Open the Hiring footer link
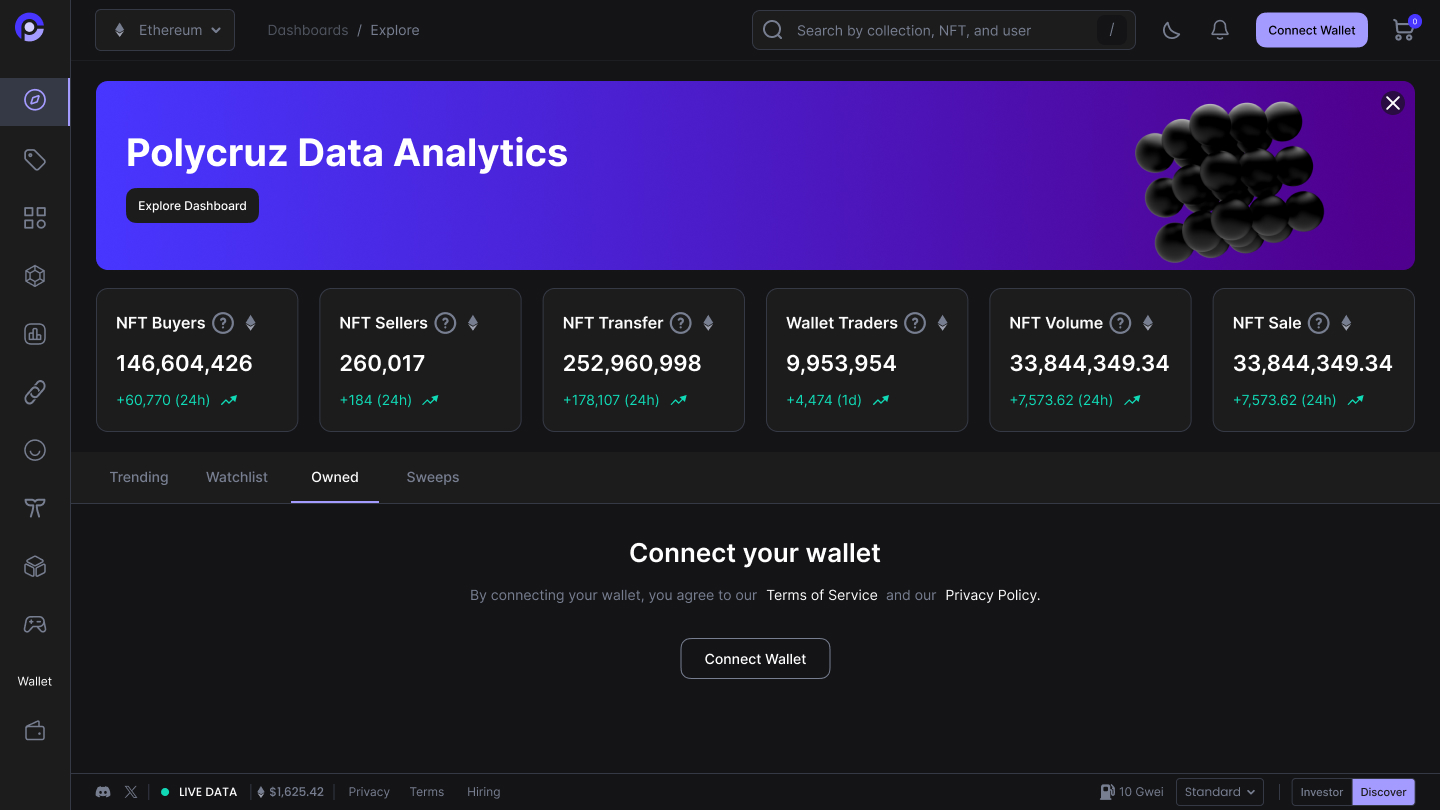Screen dimensions: 1440x810 click(x=484, y=792)
